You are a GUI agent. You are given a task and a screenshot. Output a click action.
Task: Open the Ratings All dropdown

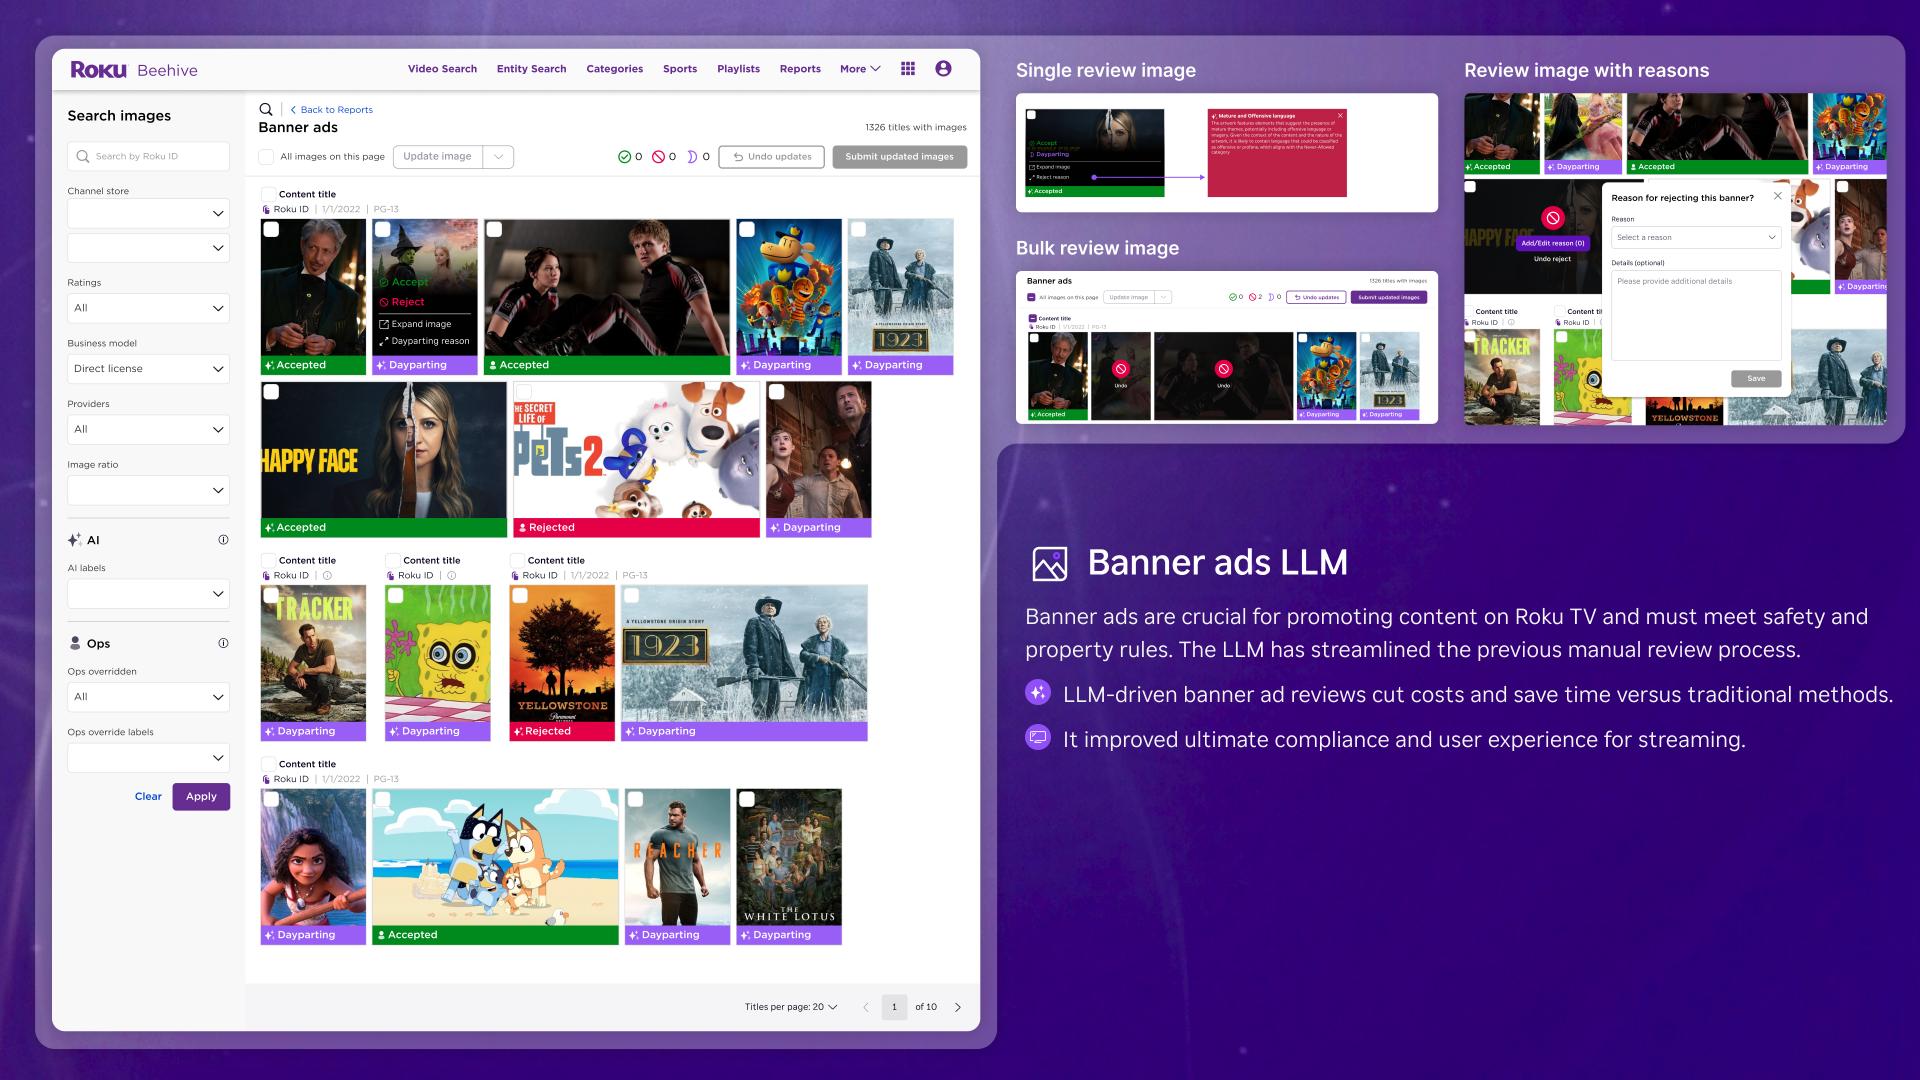pos(148,308)
